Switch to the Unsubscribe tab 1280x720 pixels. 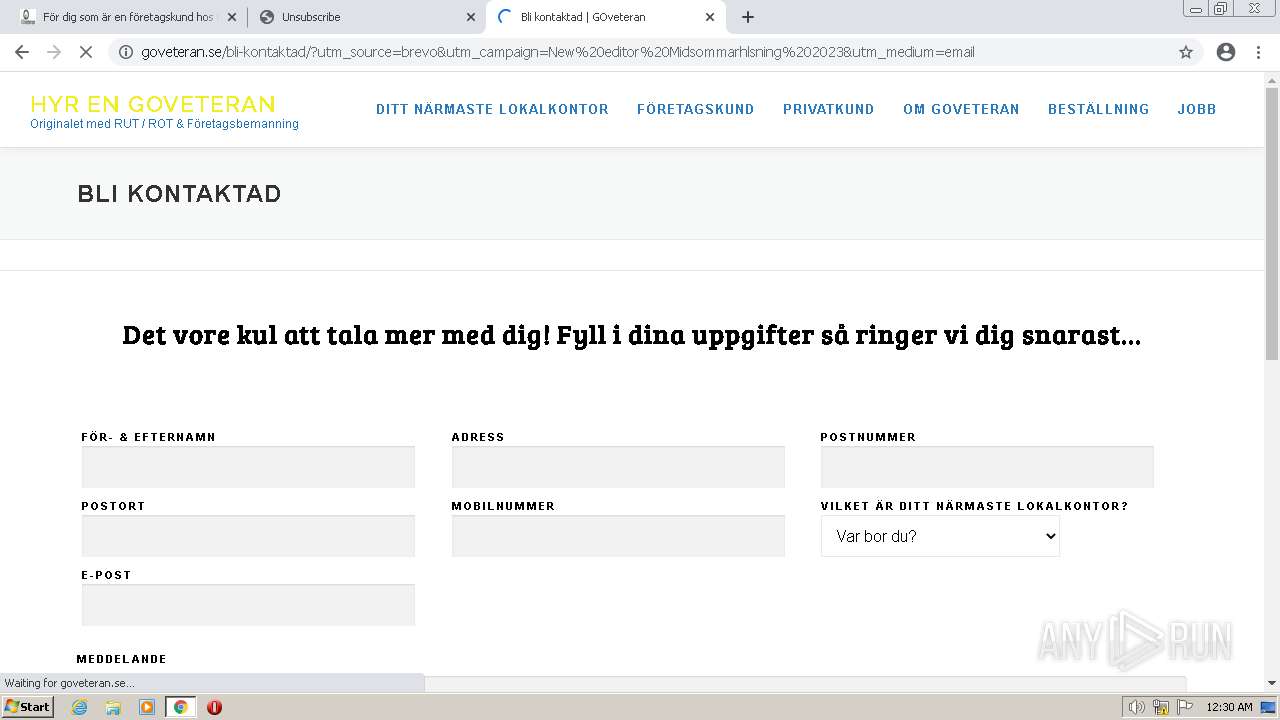coord(365,17)
